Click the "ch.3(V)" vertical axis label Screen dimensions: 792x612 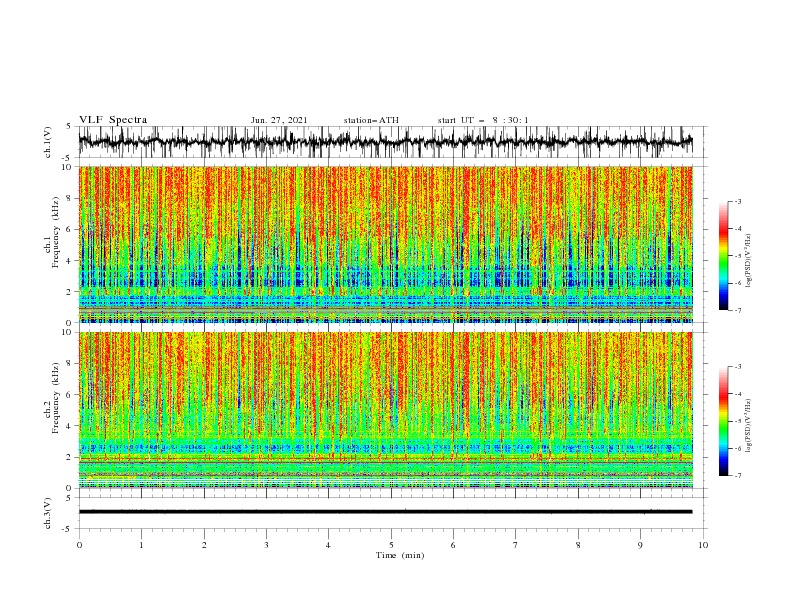pos(48,513)
